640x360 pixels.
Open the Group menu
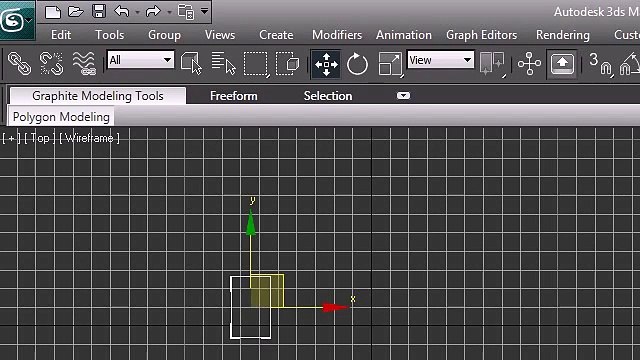164,35
